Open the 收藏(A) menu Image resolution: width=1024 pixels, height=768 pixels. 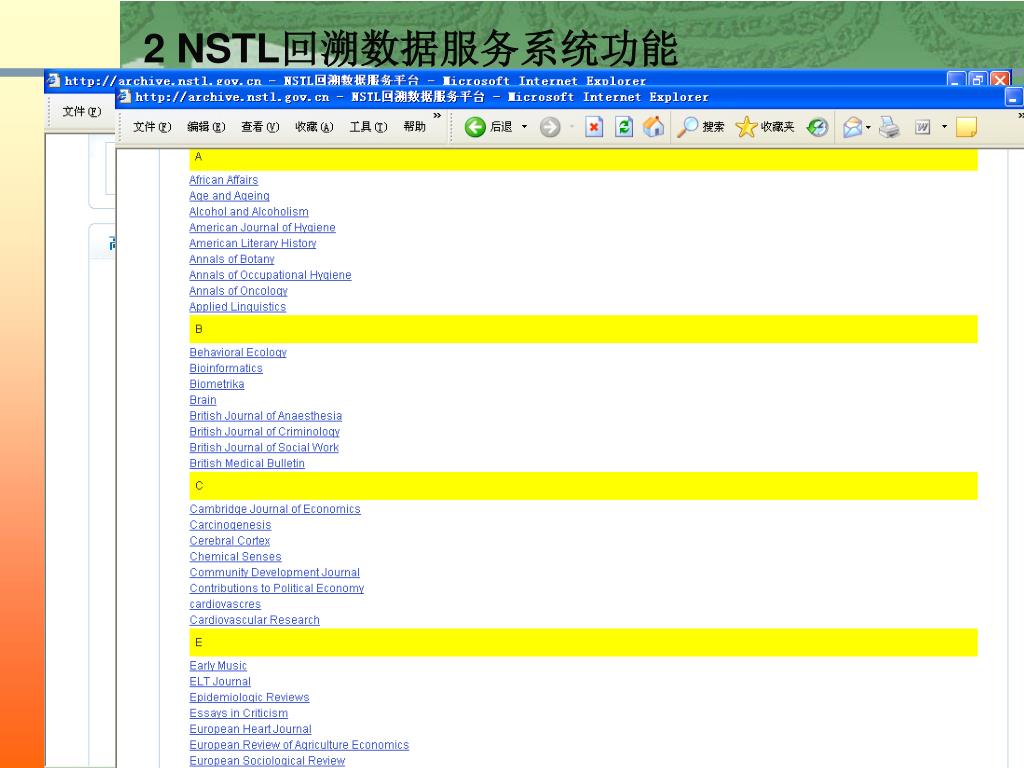[314, 127]
